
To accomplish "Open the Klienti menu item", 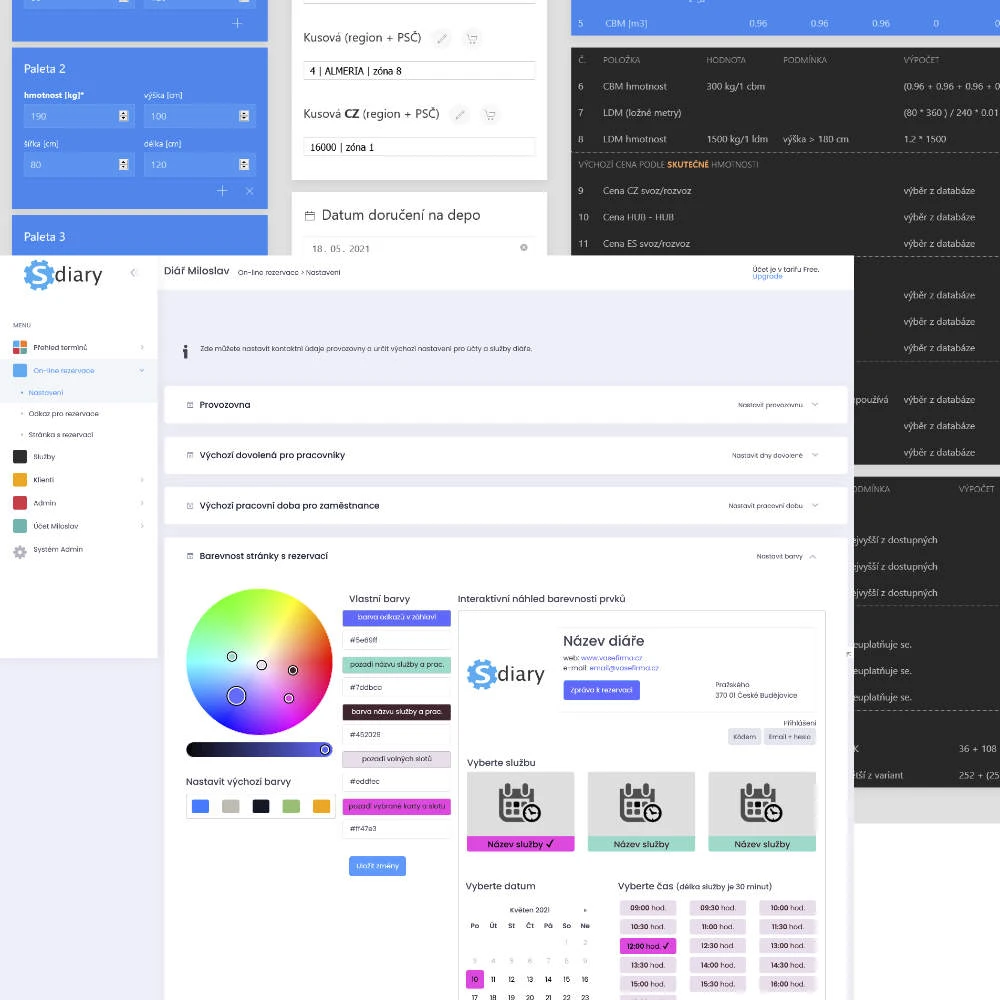I will 43,480.
